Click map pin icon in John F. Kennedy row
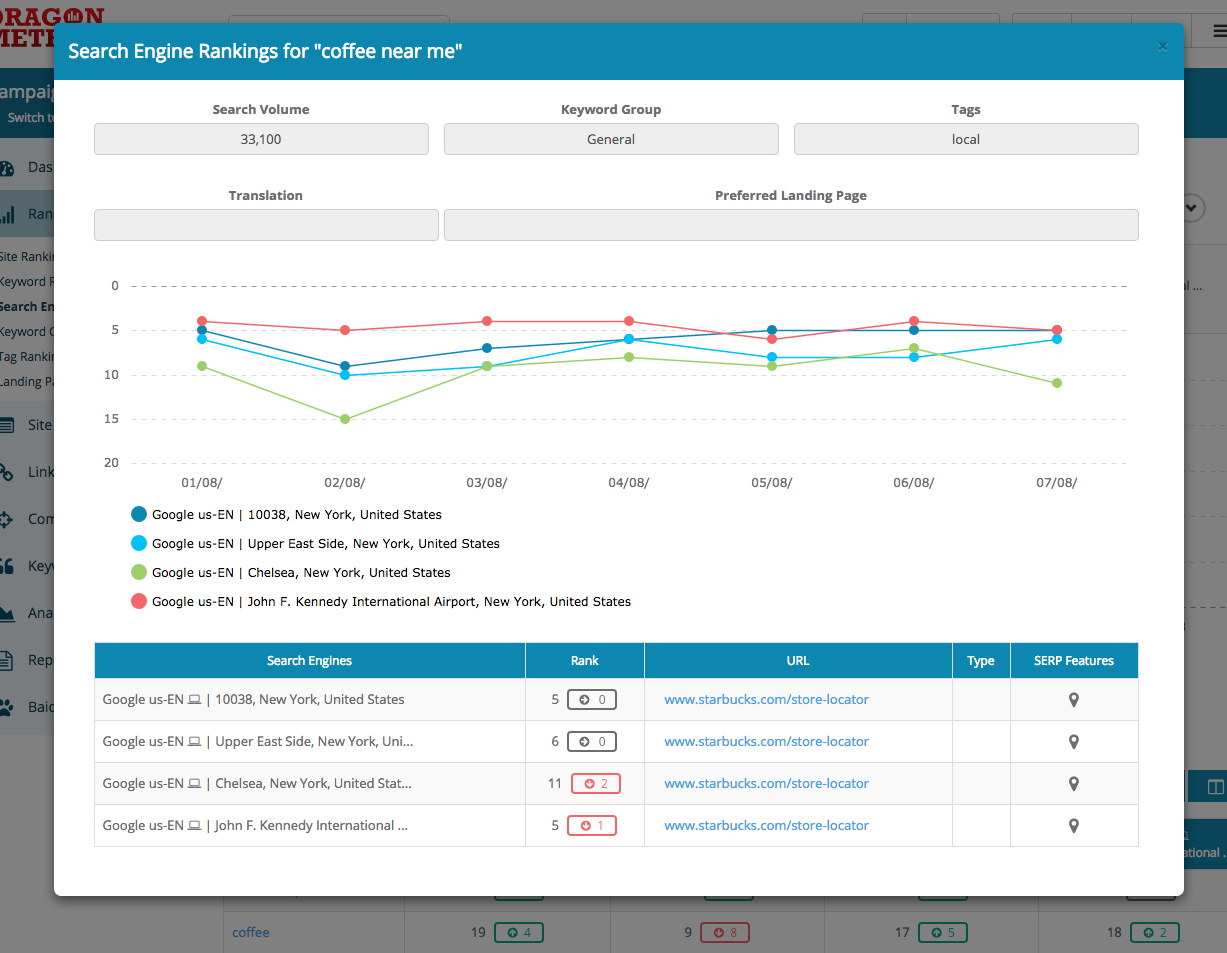Image resolution: width=1227 pixels, height=953 pixels. tap(1074, 826)
